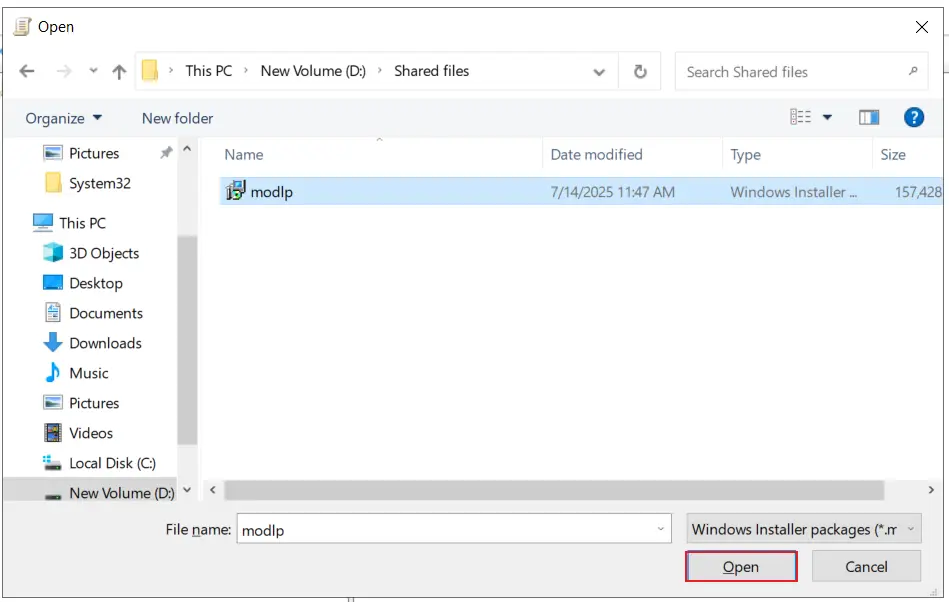
Task: Navigate back using the back arrow
Action: pyautogui.click(x=27, y=71)
